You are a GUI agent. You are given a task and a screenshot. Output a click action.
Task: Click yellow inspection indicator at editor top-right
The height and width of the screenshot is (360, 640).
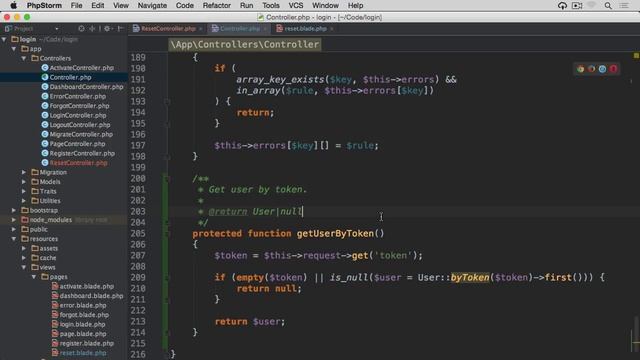(636, 56)
